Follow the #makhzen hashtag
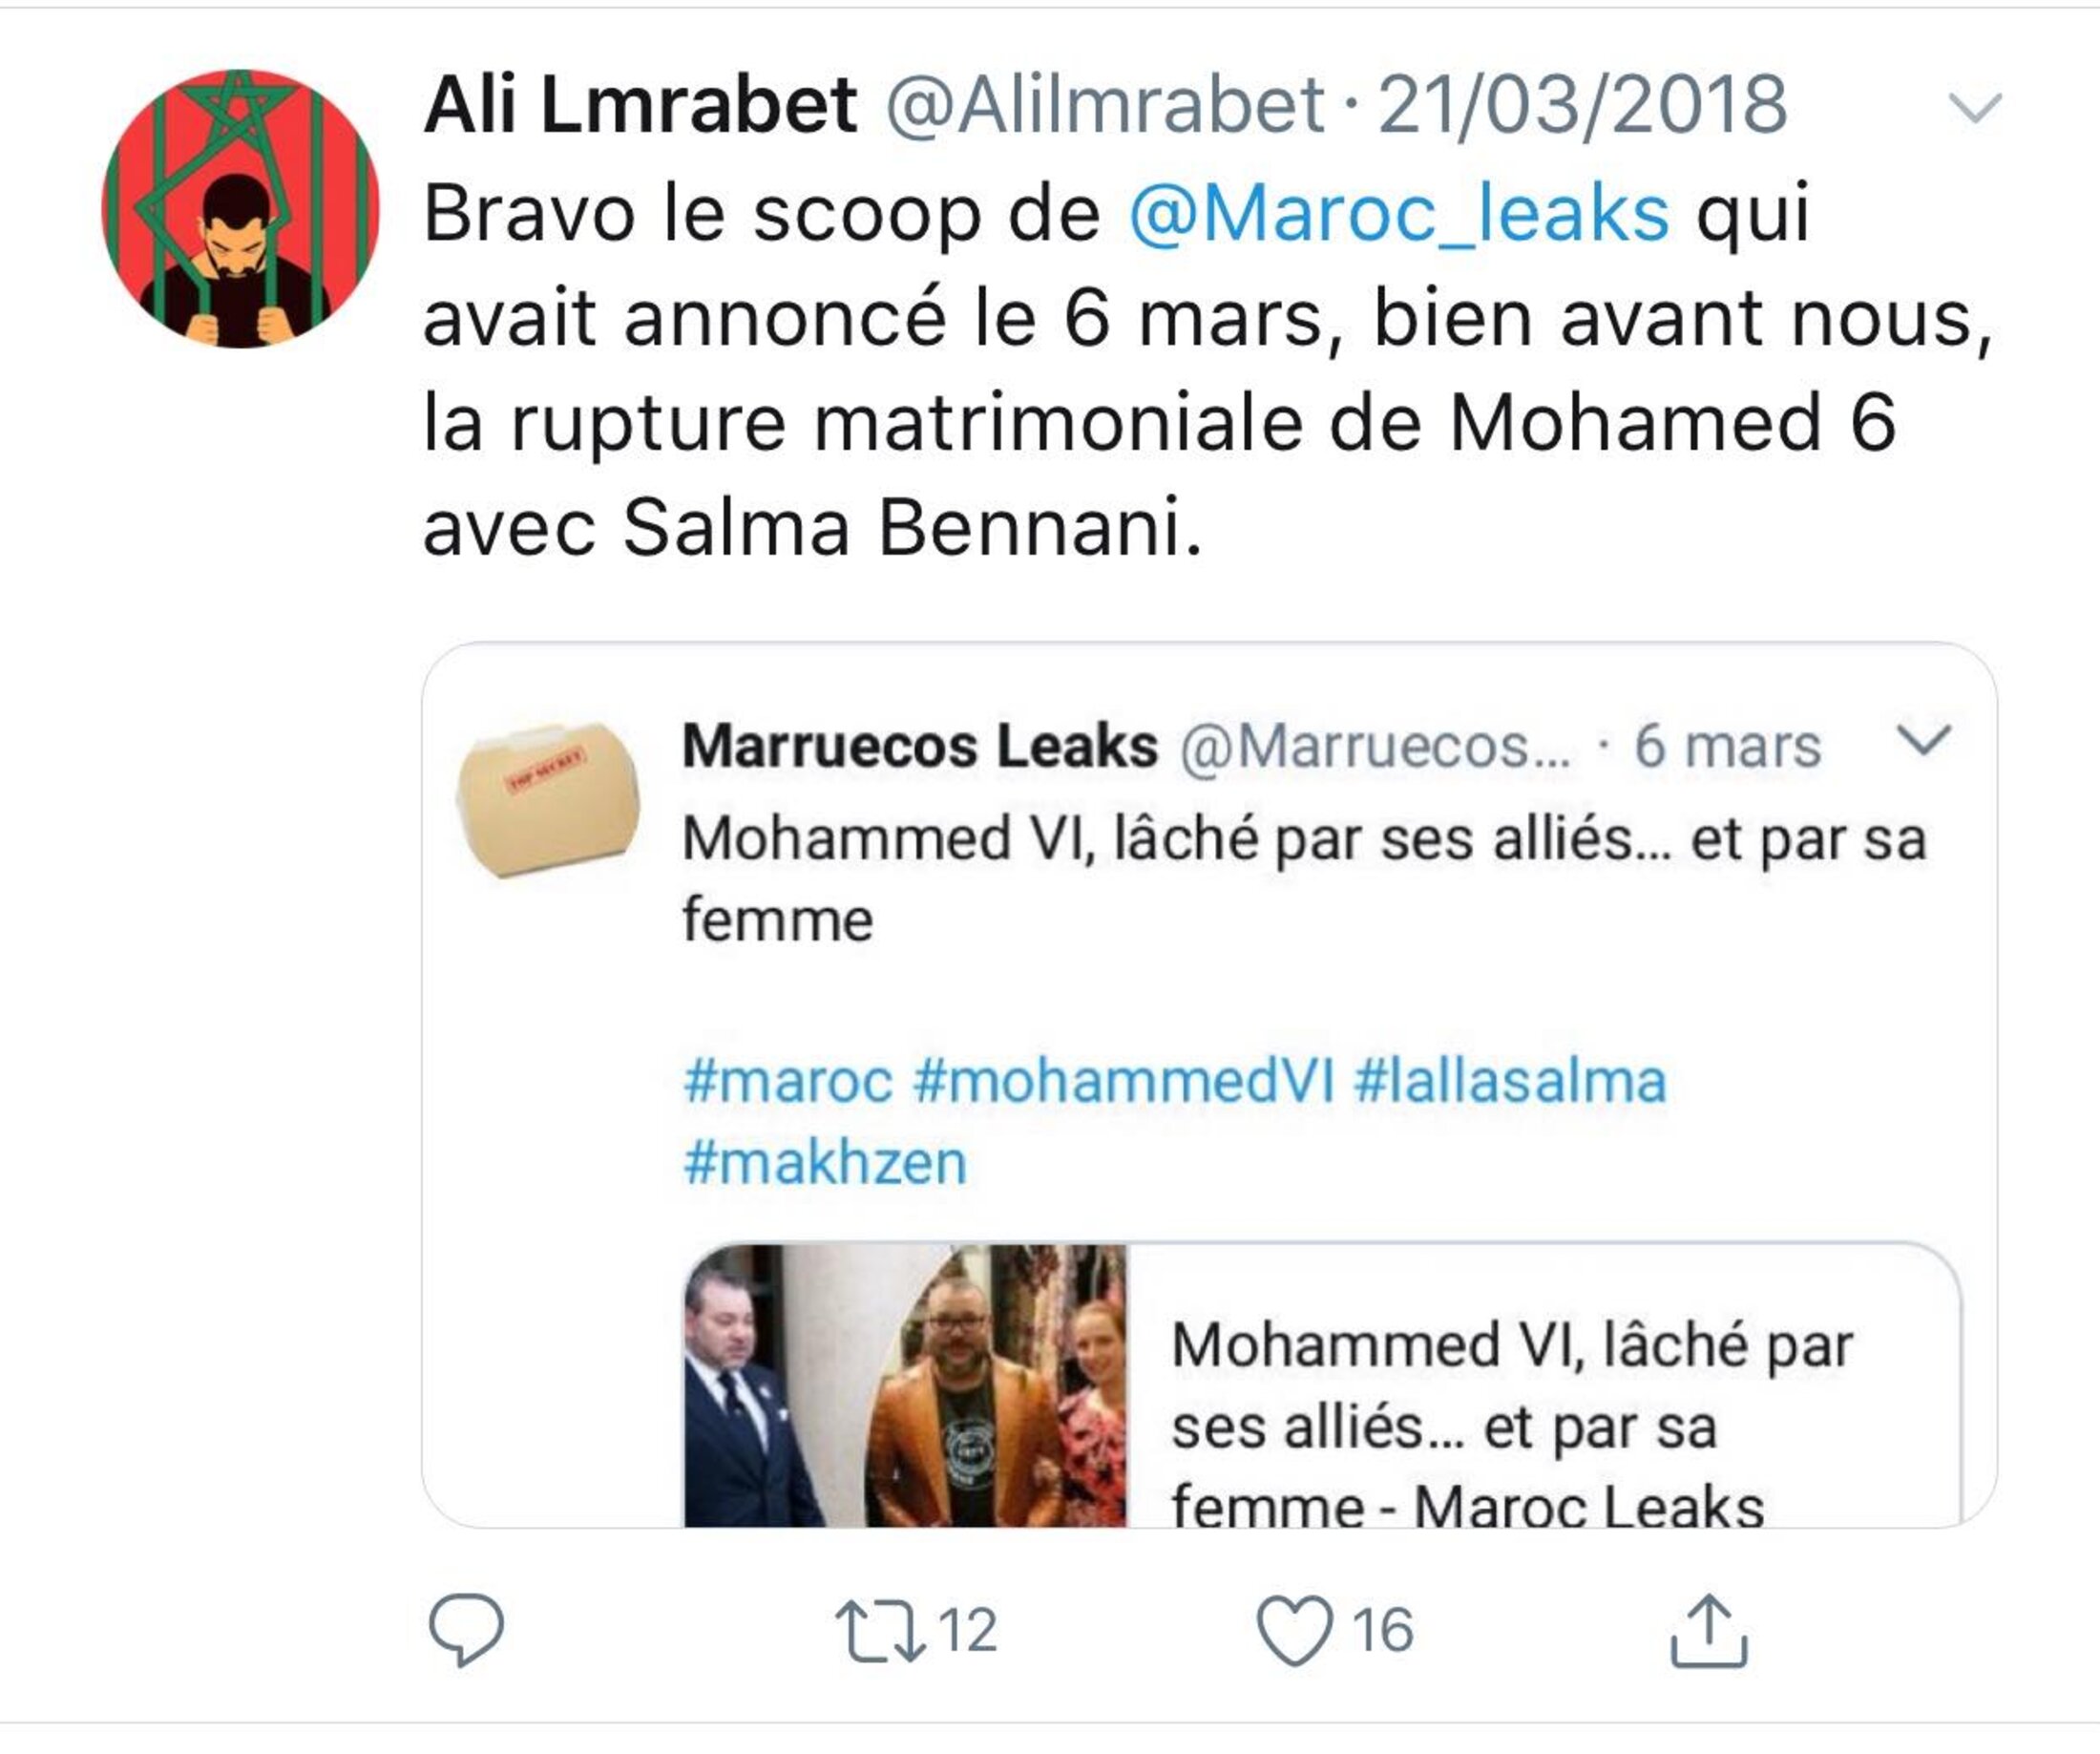The width and height of the screenshot is (2100, 1754). click(825, 1163)
